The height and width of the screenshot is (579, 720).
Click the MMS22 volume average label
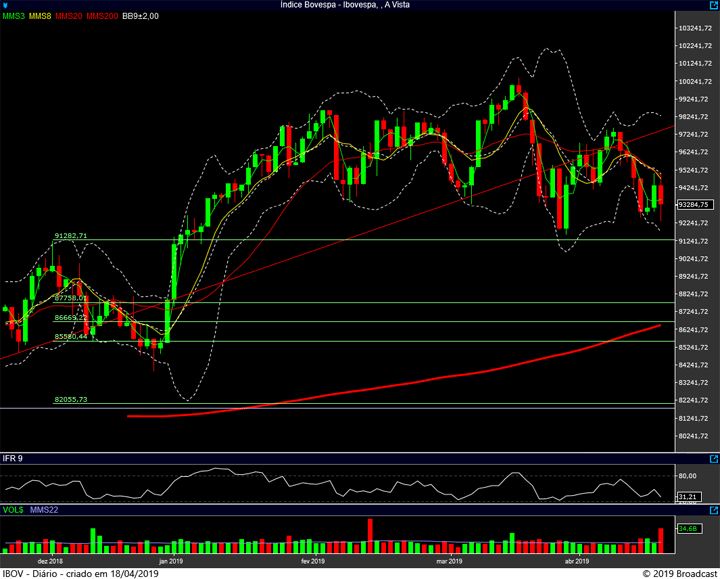[x=43, y=510]
